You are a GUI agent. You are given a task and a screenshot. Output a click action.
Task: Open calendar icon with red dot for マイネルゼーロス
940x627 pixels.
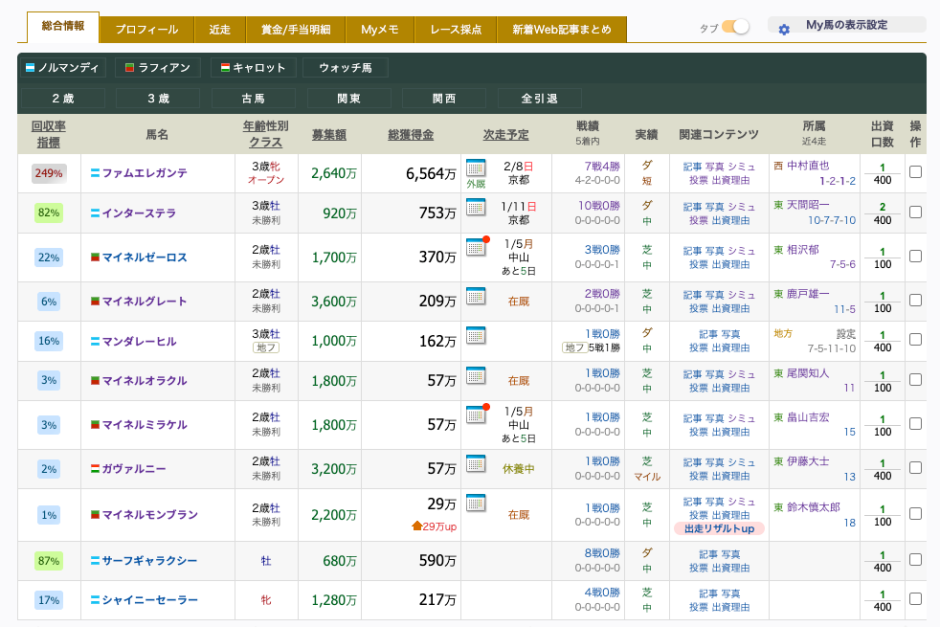tap(476, 247)
